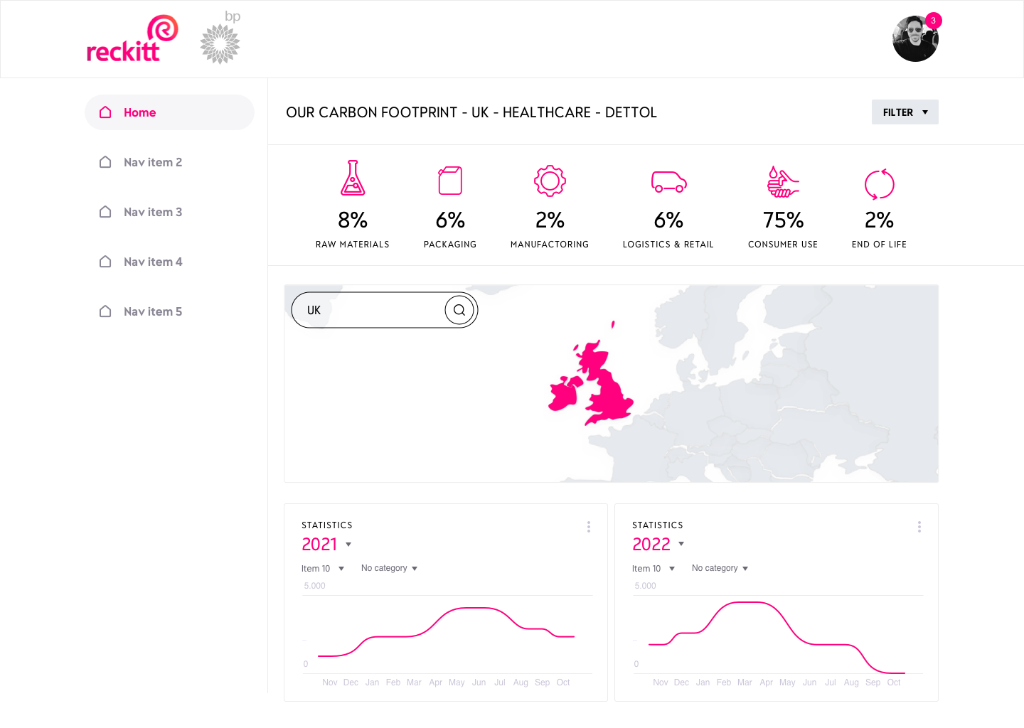Open Item 10 dropdown in 2022 statistics
The height and width of the screenshot is (728, 1024).
coord(653,568)
